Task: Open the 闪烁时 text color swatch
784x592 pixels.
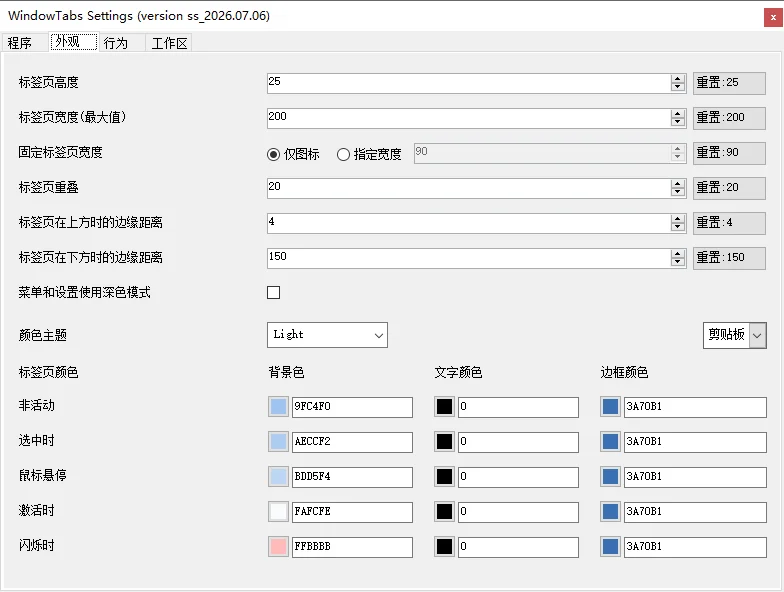Action: click(444, 546)
